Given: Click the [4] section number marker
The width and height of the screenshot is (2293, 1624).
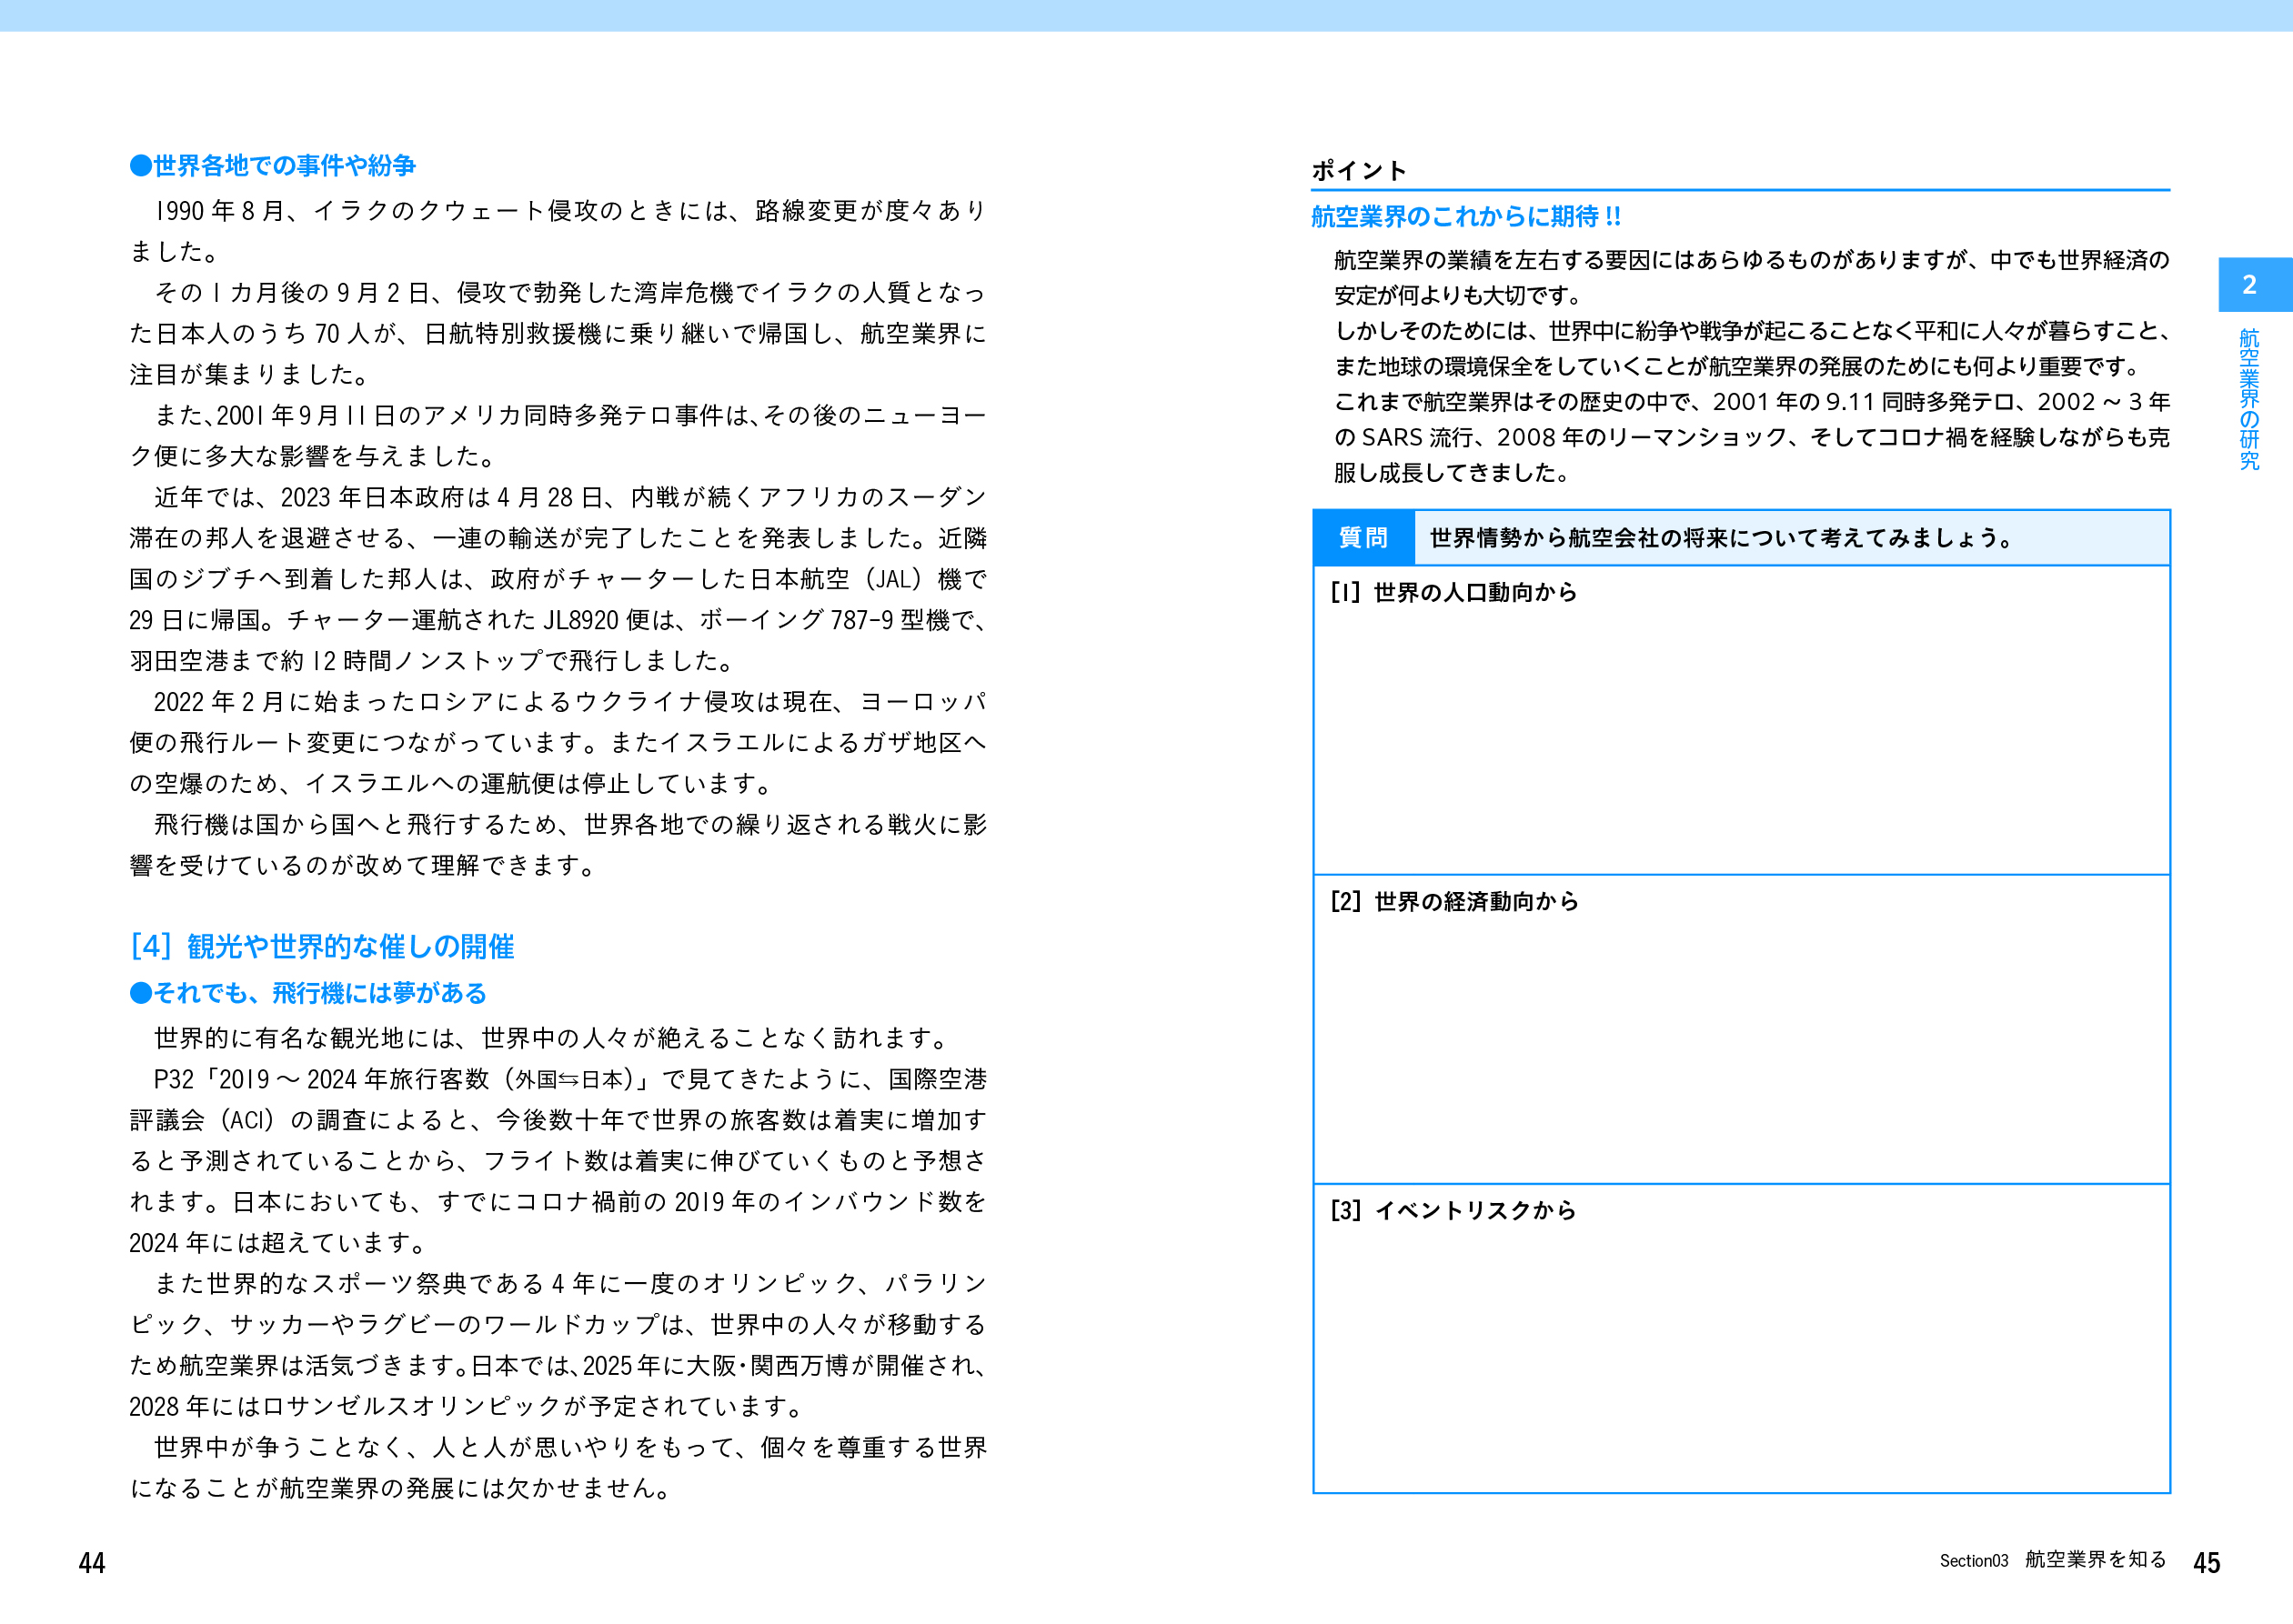Looking at the screenshot, I should [151, 946].
